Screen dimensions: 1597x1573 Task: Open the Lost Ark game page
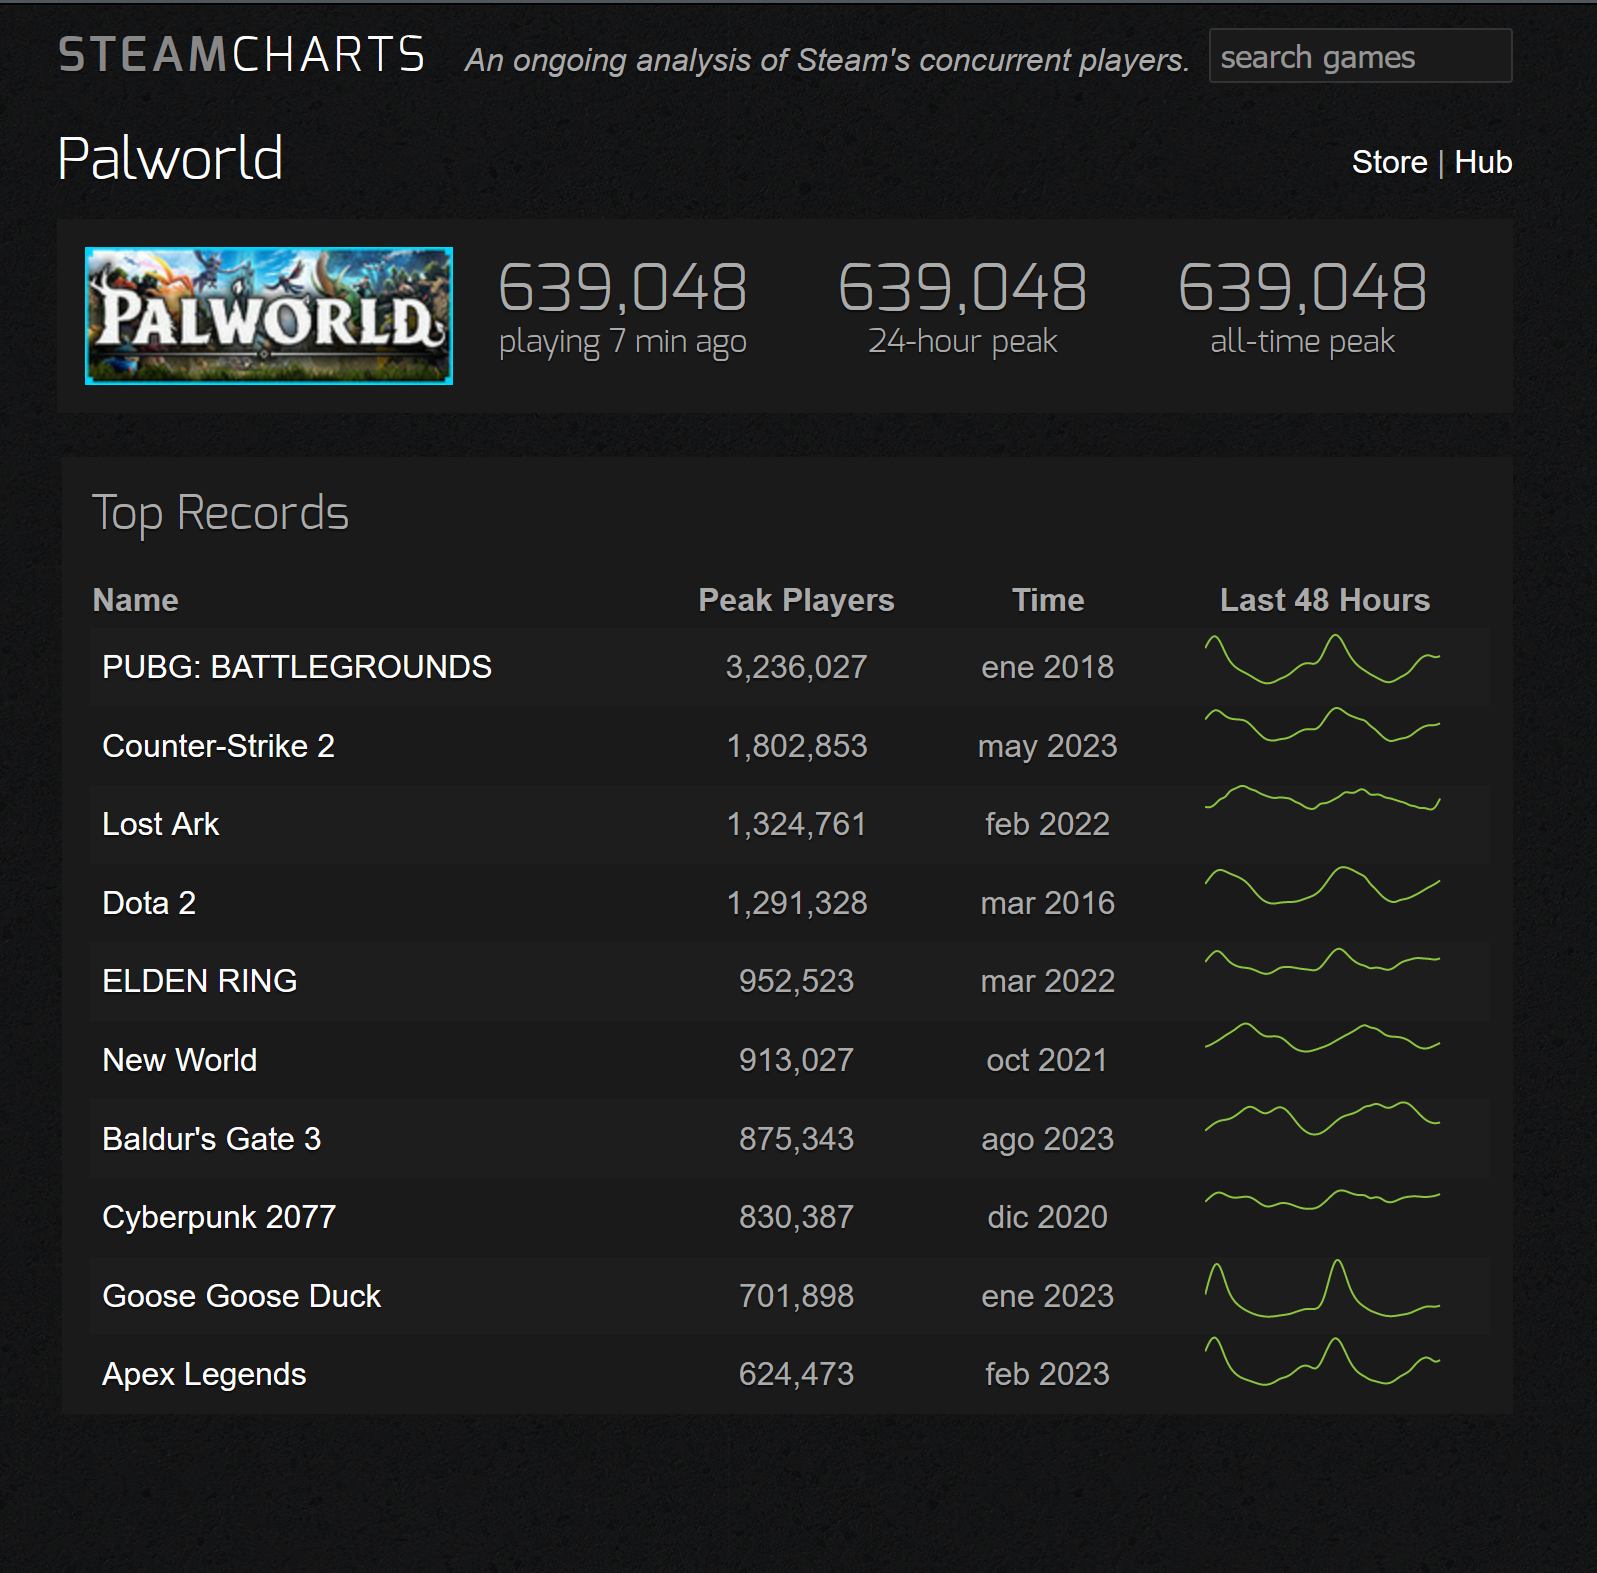(x=160, y=824)
